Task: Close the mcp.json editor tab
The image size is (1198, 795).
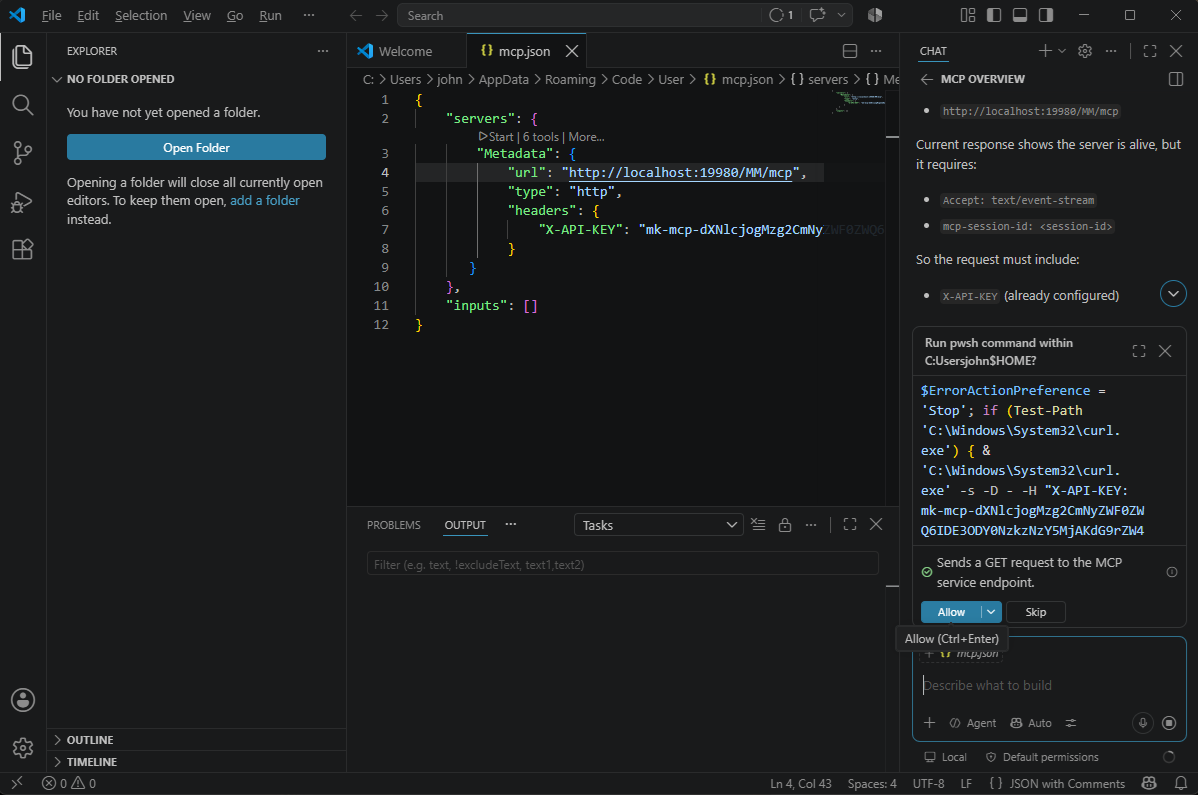Action: pos(571,51)
